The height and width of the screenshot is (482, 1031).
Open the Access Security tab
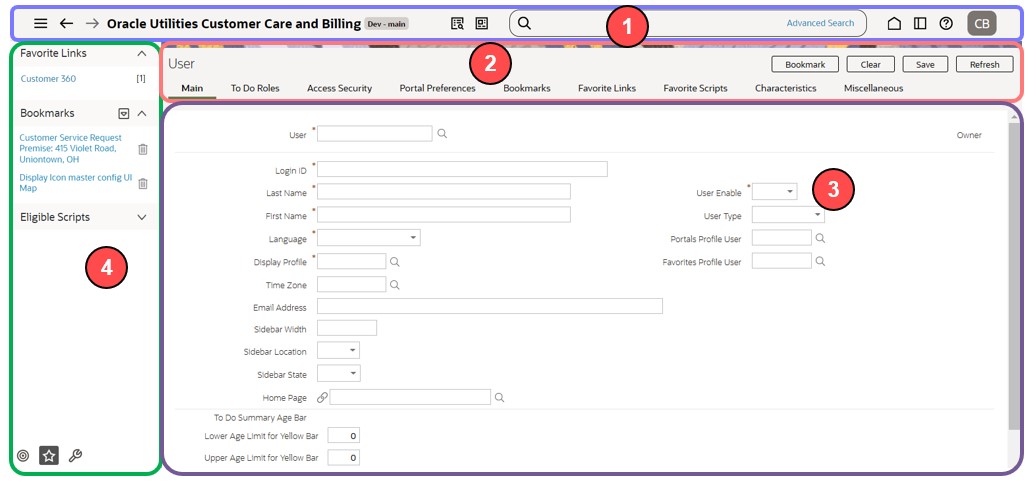coord(339,88)
